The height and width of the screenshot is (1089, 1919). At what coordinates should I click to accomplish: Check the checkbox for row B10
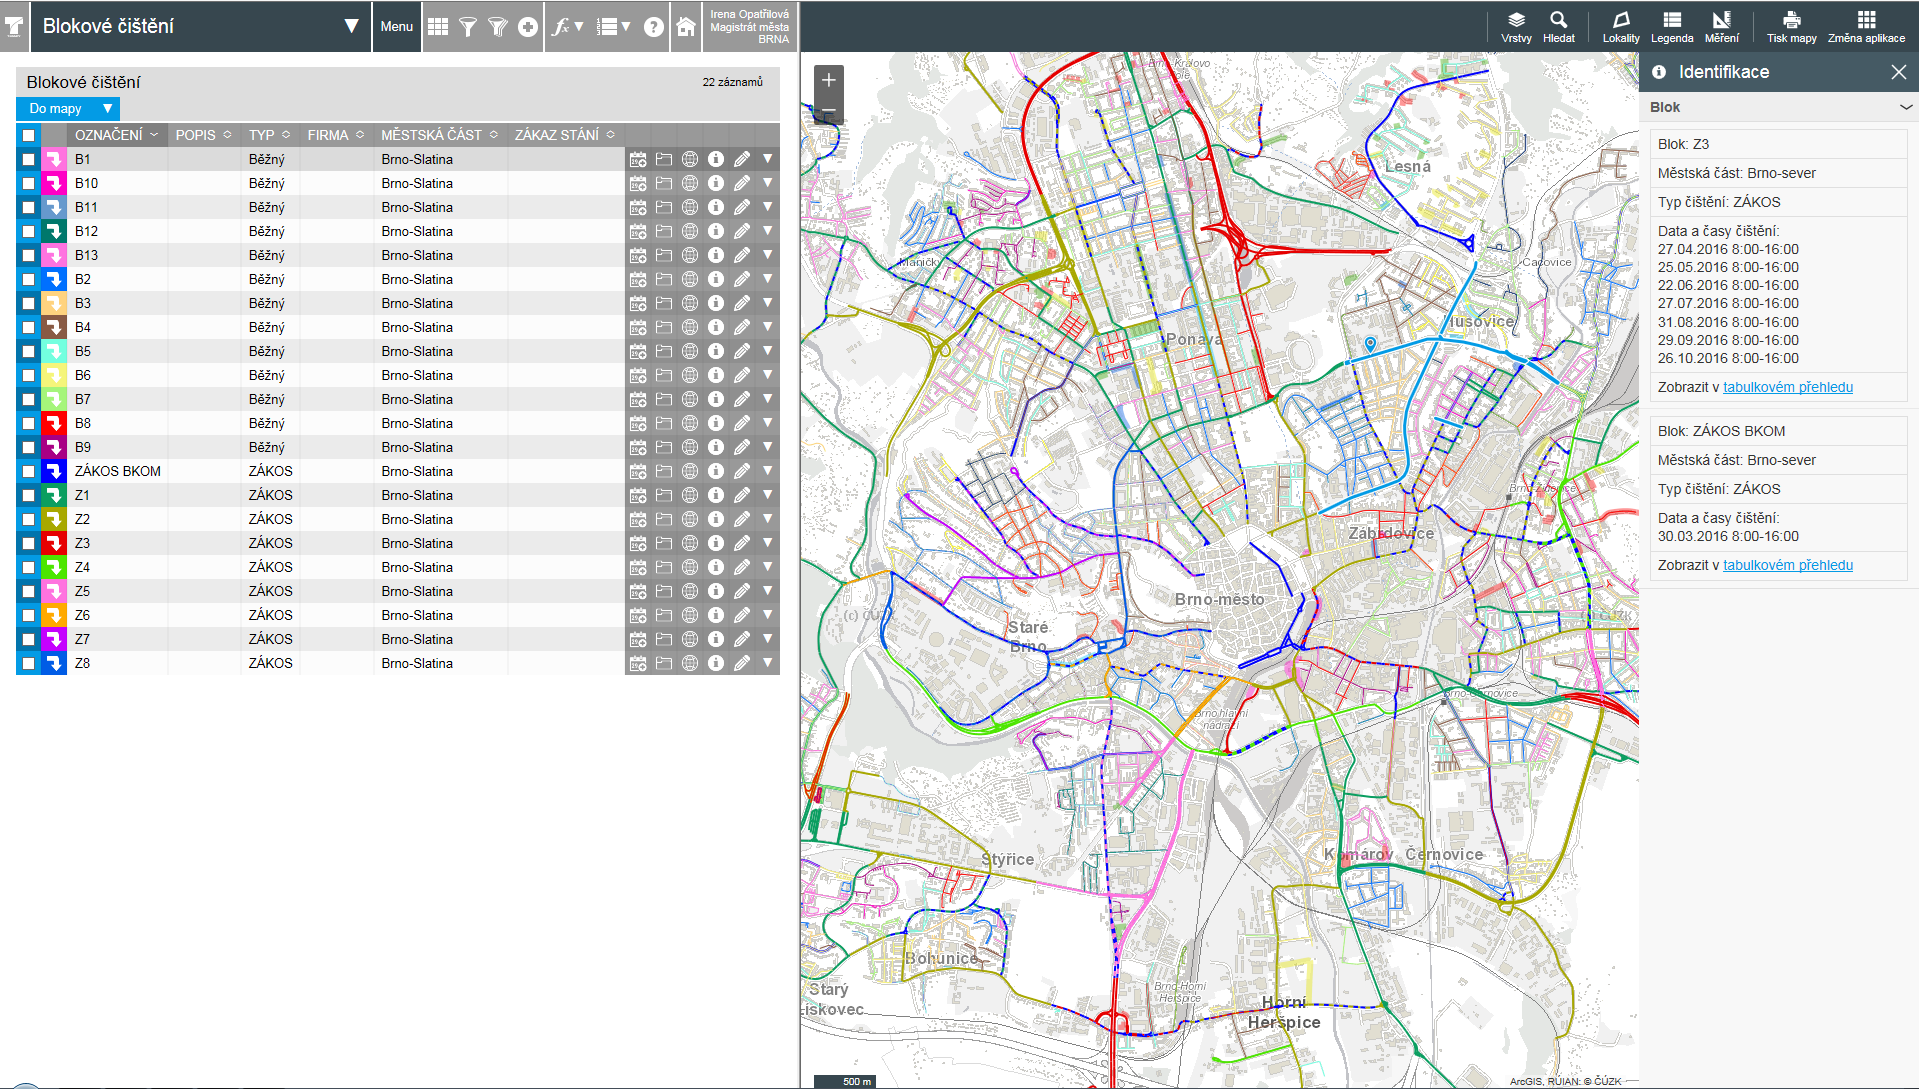point(28,183)
